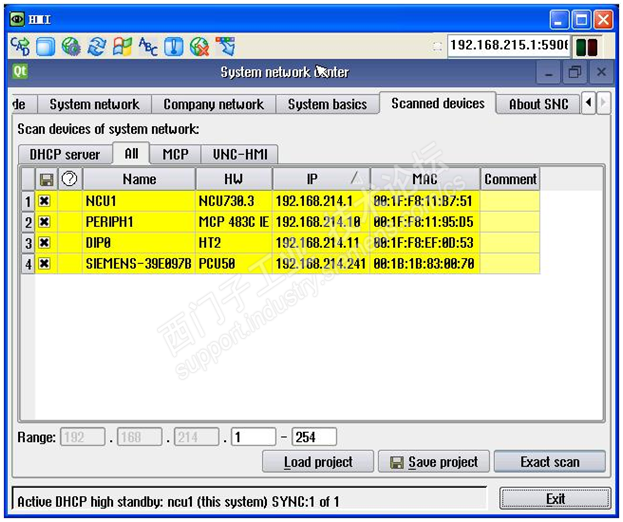
Task: Toggle the save checkbox for NCU1 row
Action: 44,201
